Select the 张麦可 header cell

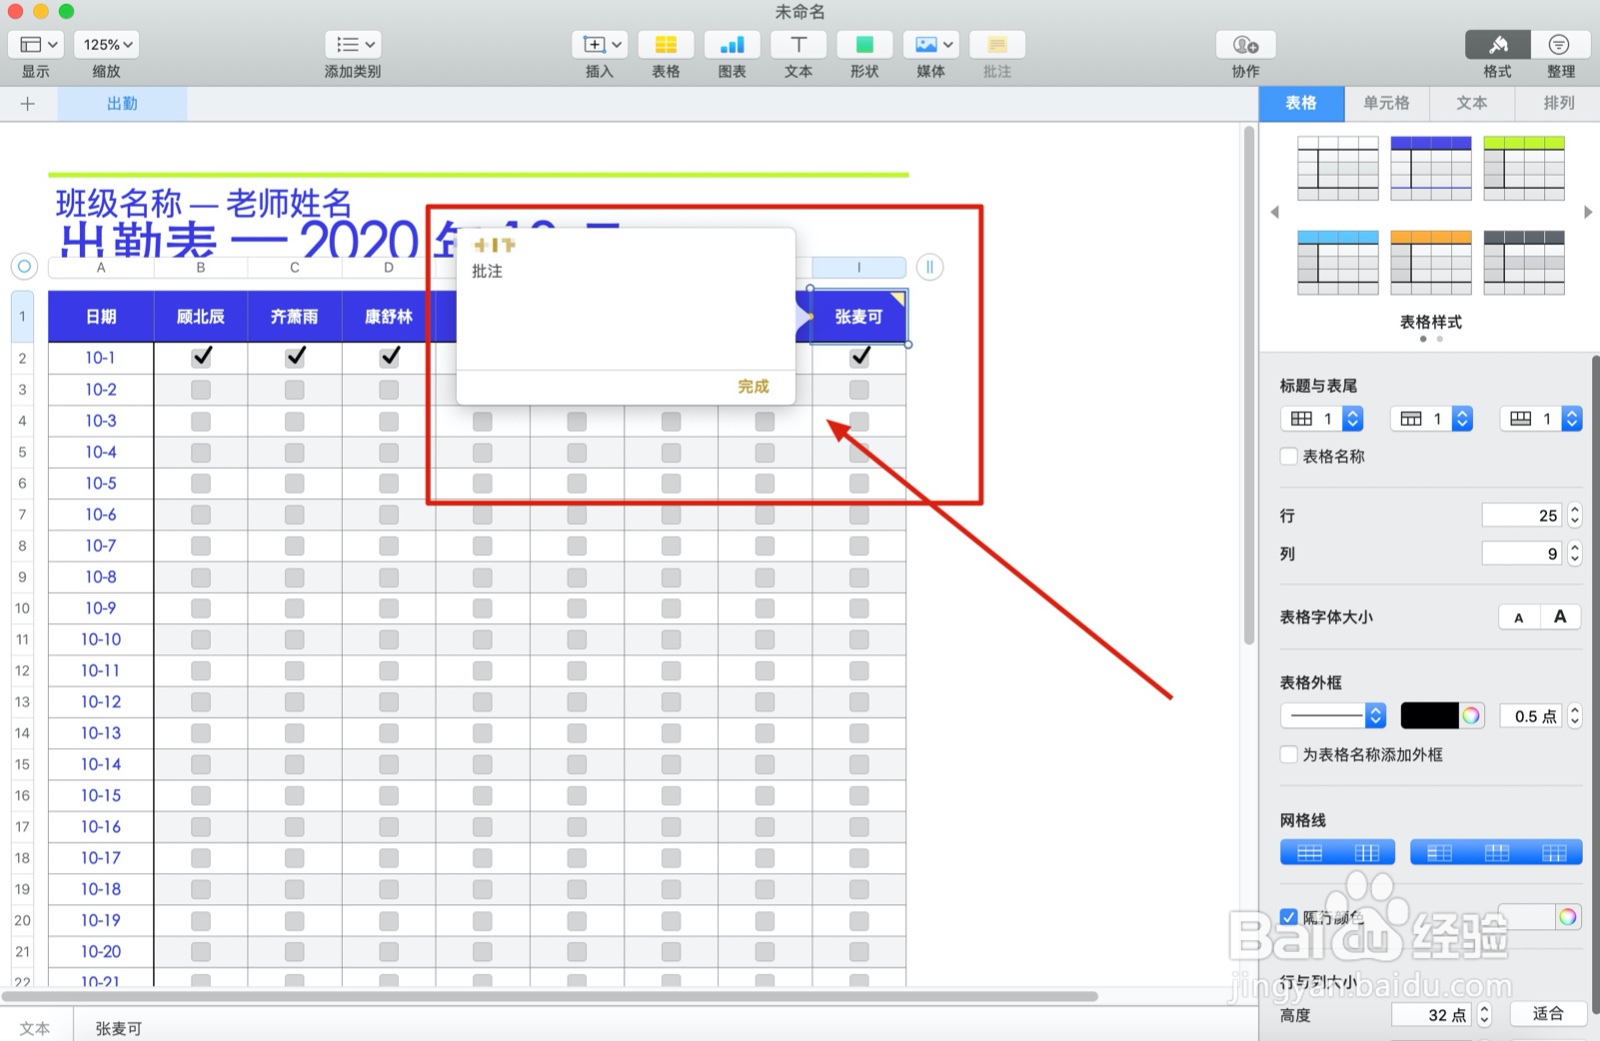pyautogui.click(x=859, y=316)
